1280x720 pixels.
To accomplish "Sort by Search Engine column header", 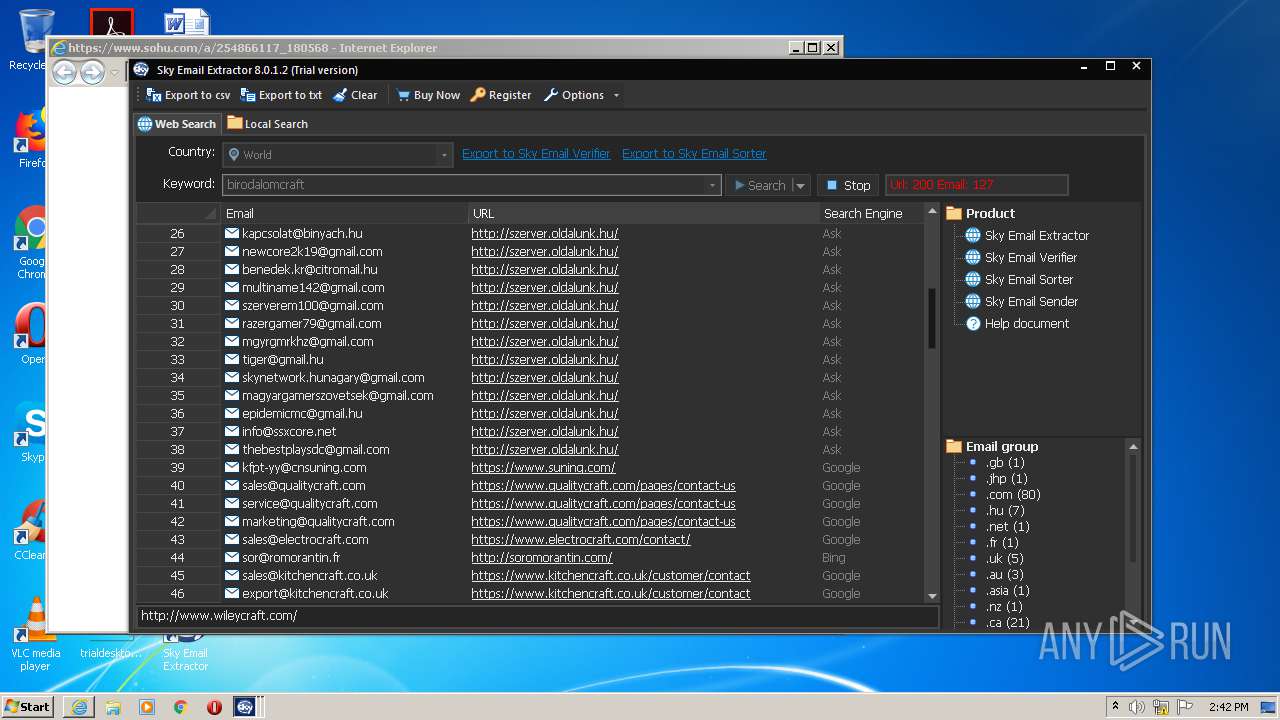I will tap(871, 213).
